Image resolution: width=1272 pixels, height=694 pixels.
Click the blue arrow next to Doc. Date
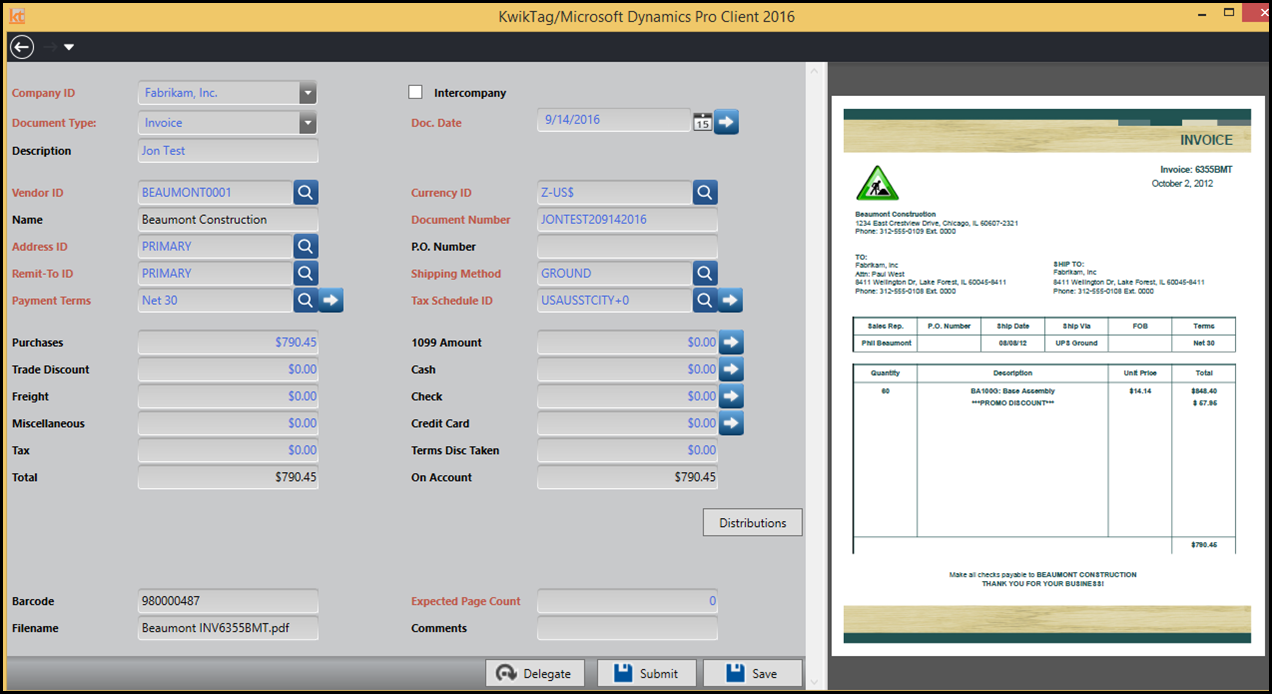coord(727,122)
